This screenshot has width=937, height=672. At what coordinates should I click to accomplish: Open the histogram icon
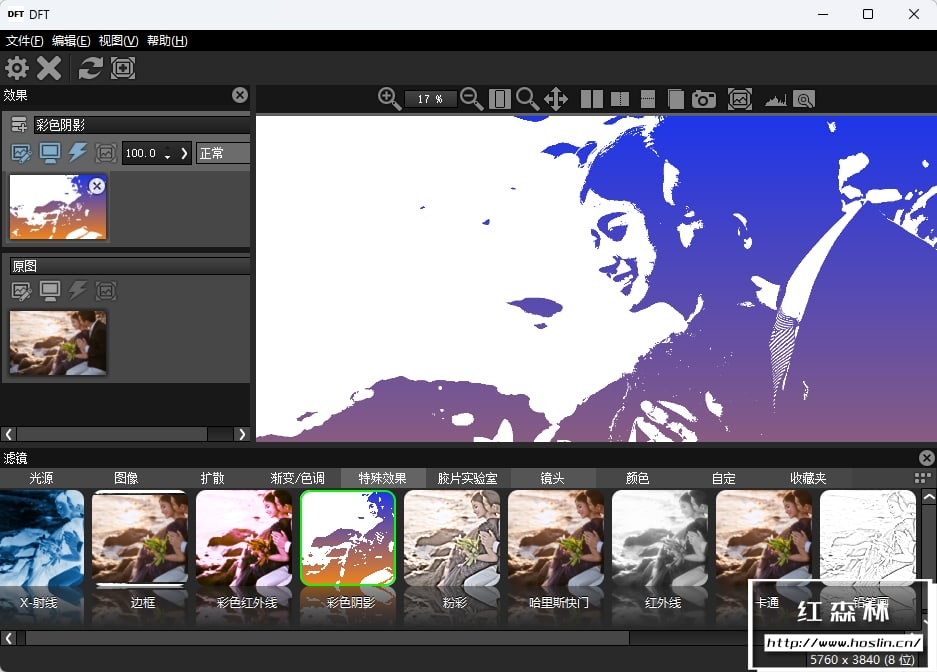(x=776, y=100)
